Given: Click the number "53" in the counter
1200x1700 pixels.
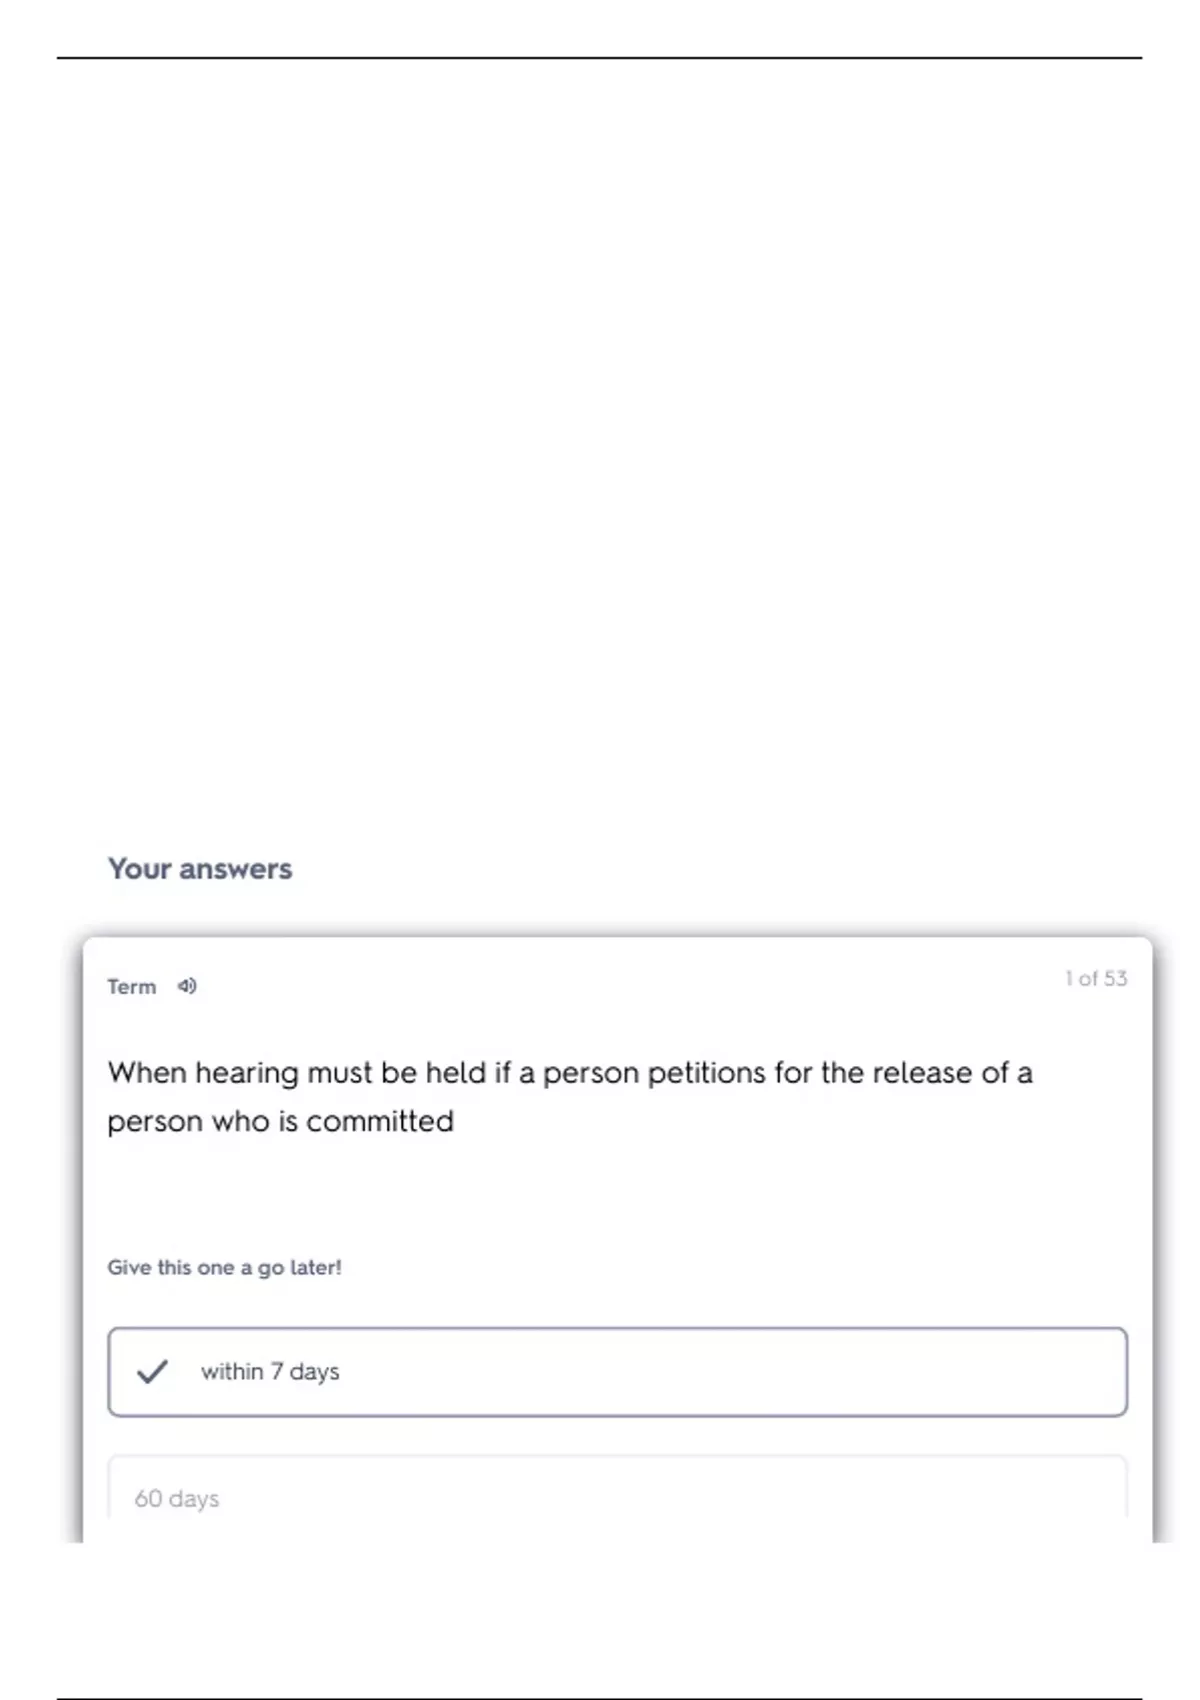Looking at the screenshot, I should click(x=1115, y=978).
